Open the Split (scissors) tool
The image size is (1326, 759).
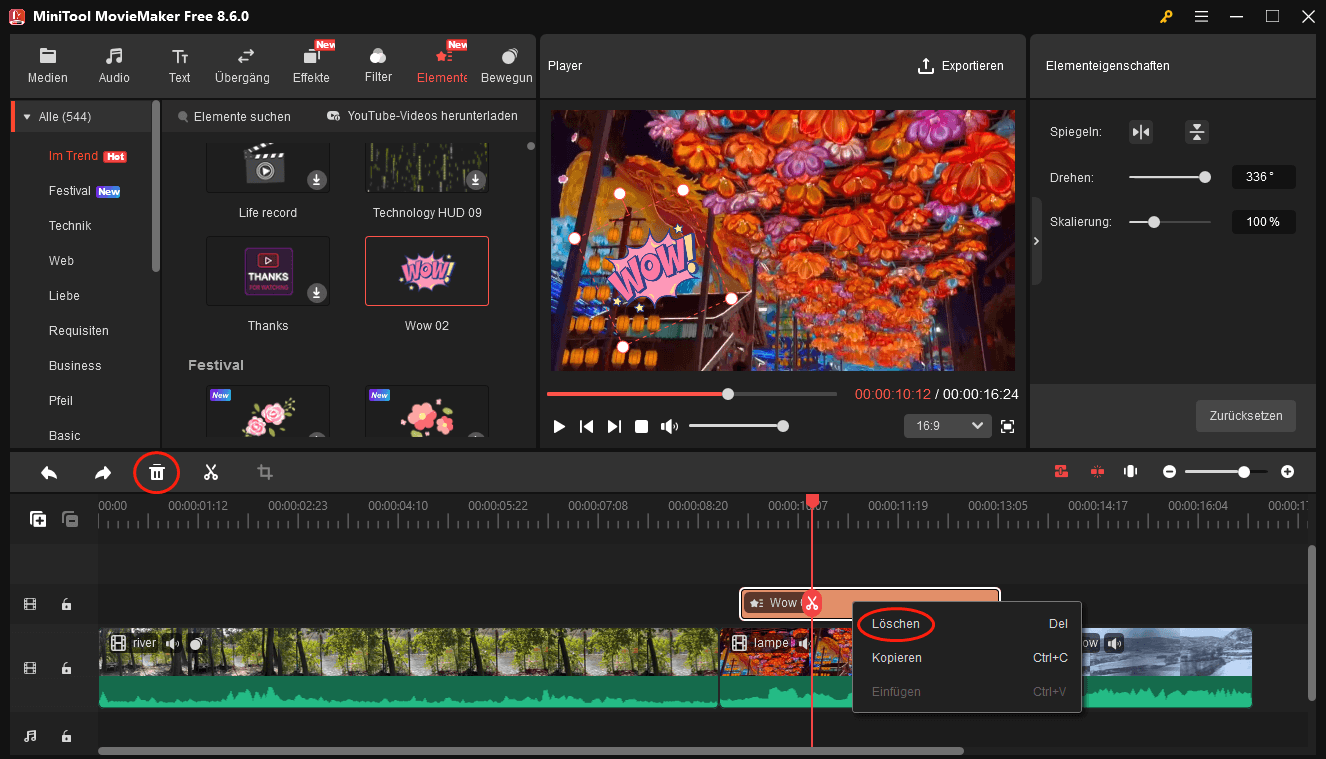click(211, 471)
